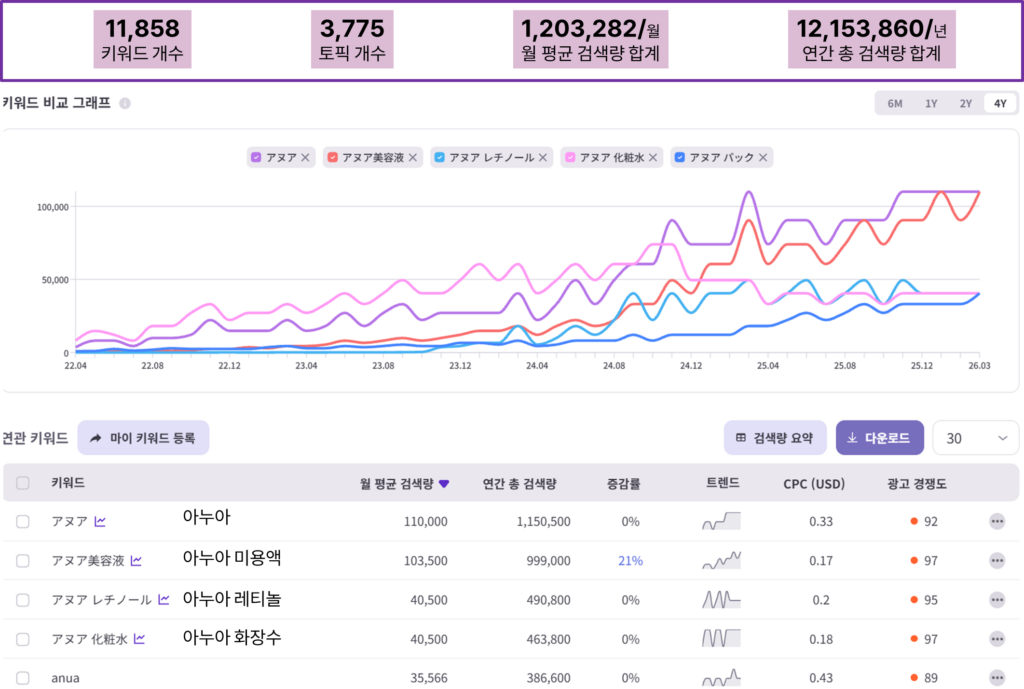Click the trend sparkline in anua row
The image size is (1024, 689).
[x=722, y=678]
